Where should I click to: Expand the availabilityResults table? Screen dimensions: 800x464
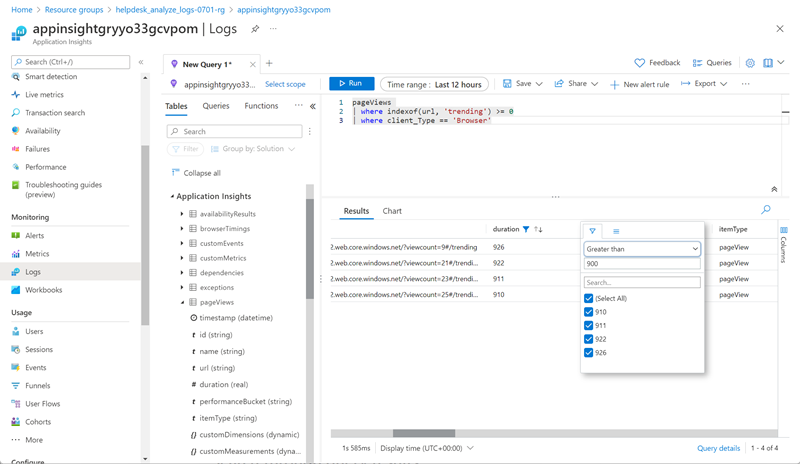(x=182, y=214)
